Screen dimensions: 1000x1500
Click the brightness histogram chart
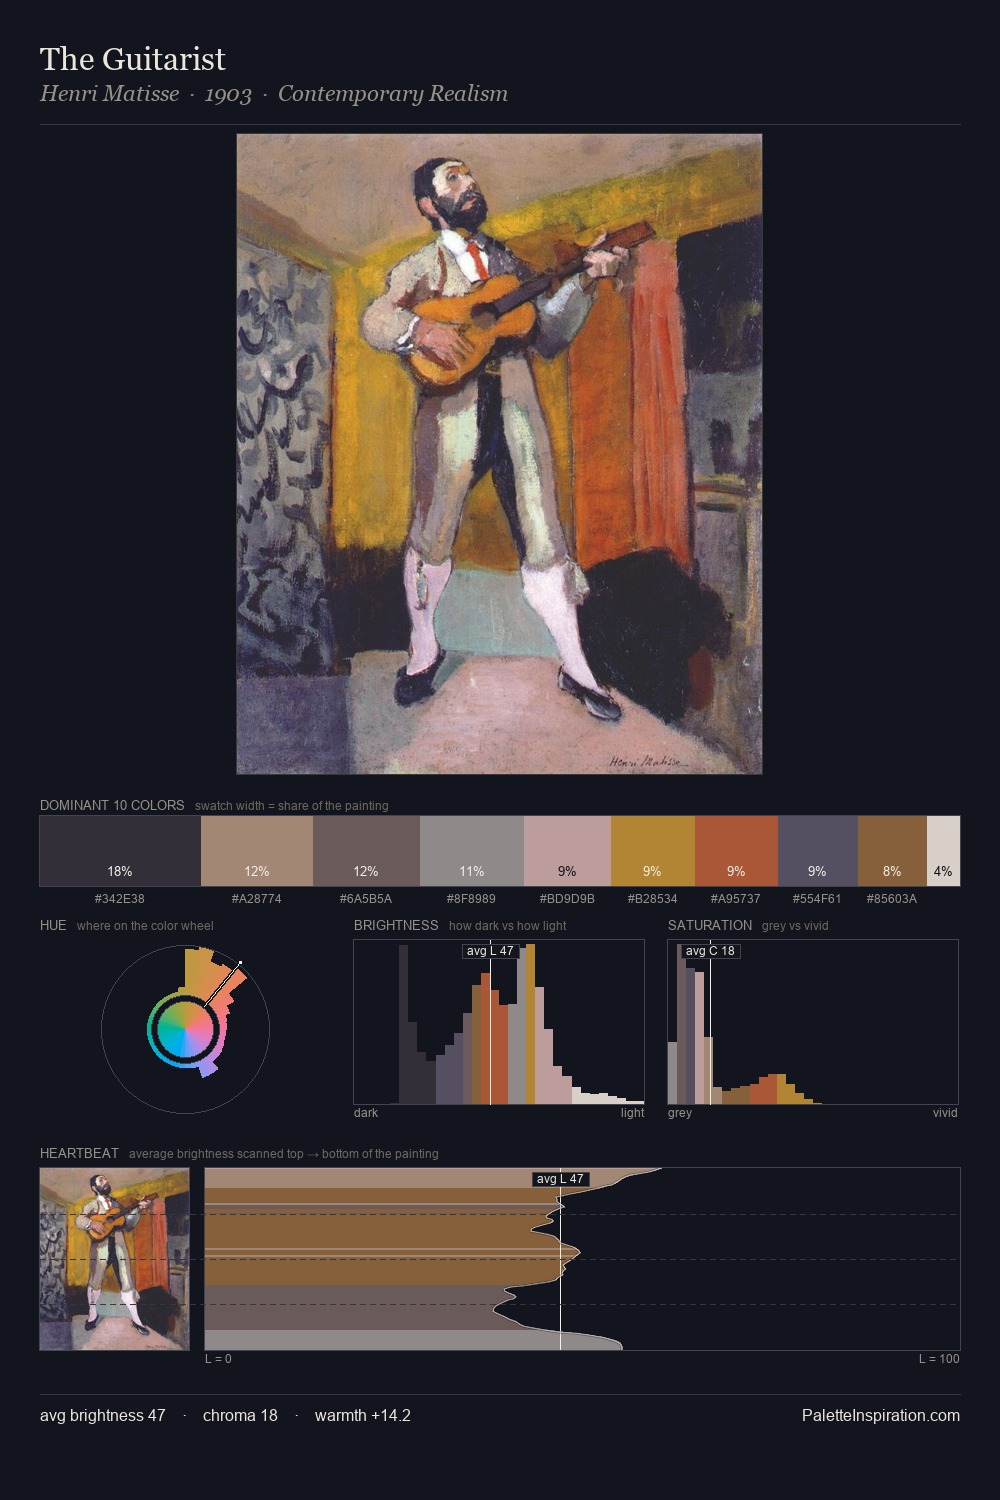point(499,1022)
